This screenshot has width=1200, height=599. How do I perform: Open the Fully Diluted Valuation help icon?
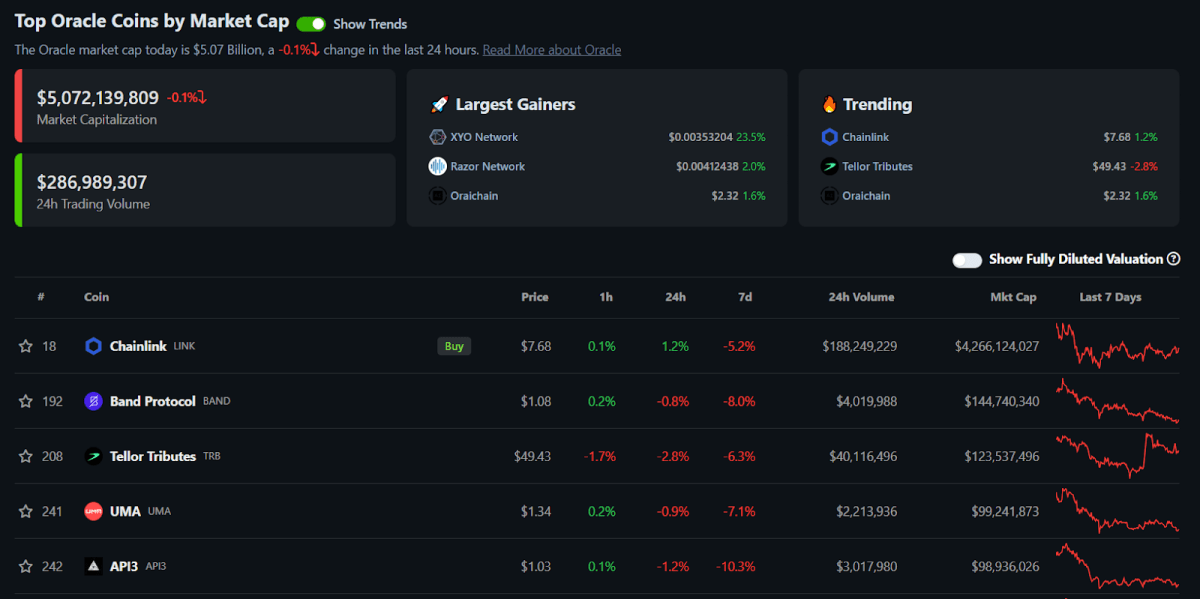1172,259
